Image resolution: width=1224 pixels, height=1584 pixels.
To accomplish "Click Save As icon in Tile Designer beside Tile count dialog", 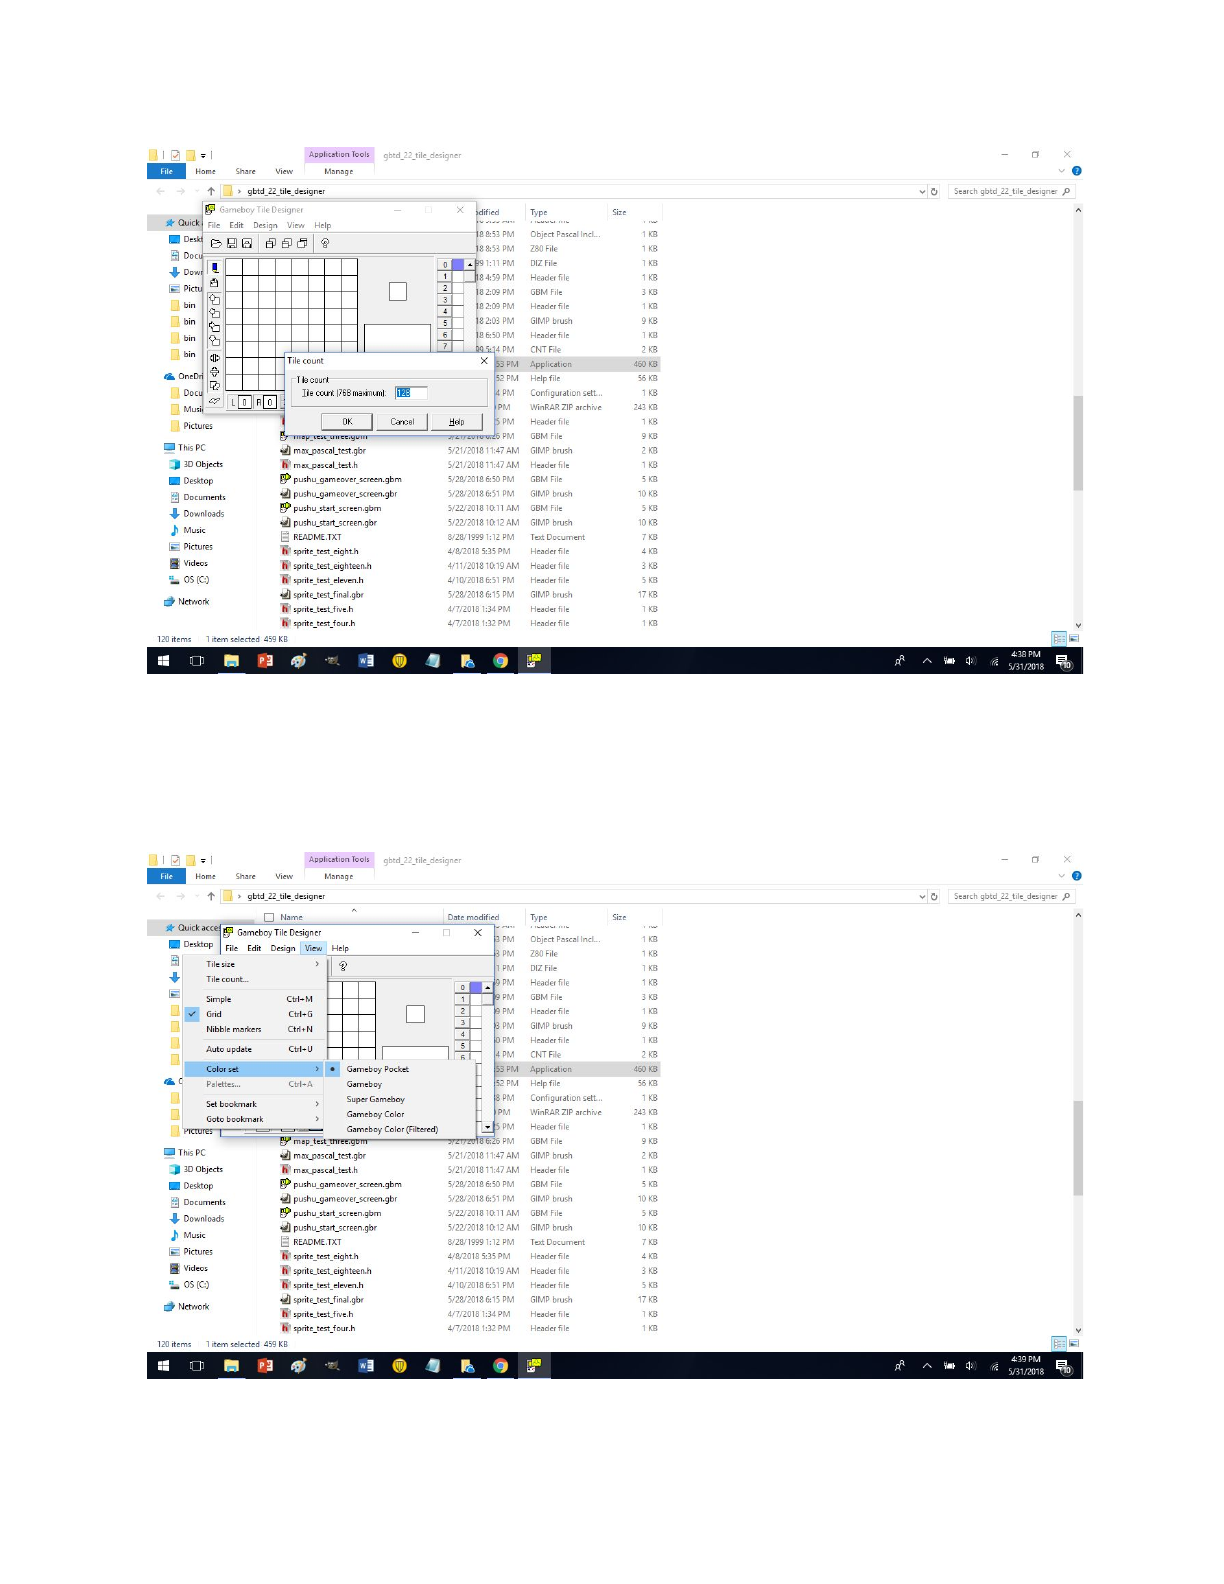I will click(x=247, y=243).
